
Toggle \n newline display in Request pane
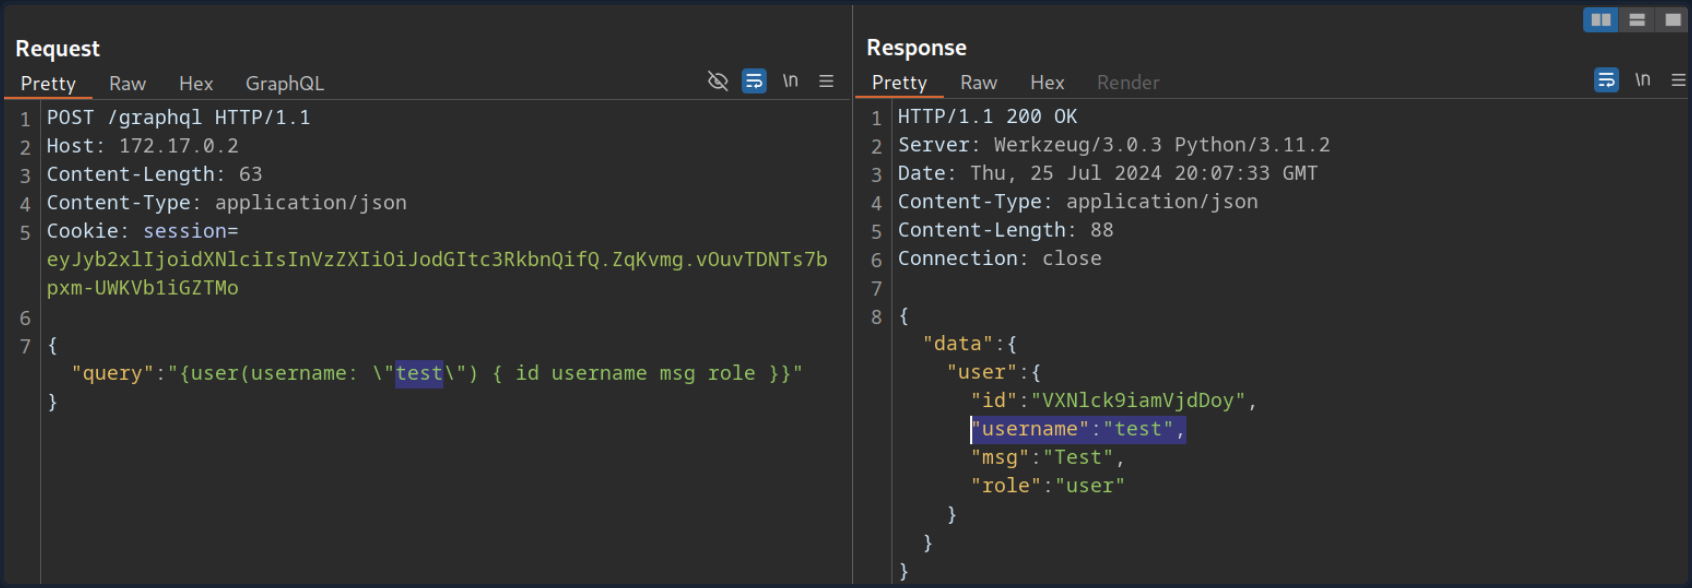[790, 80]
